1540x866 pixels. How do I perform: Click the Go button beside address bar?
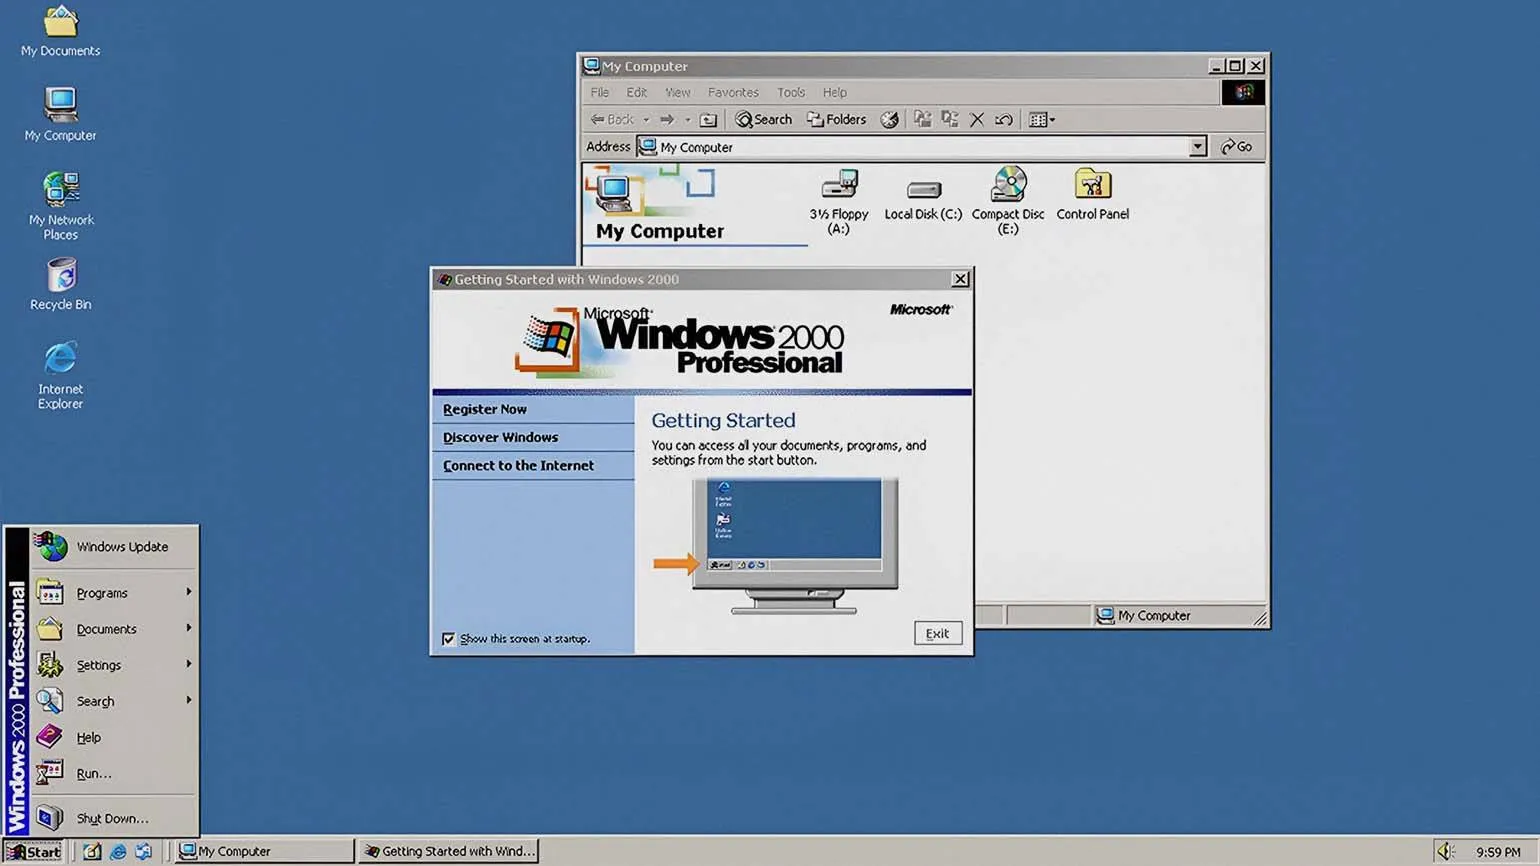click(x=1237, y=147)
